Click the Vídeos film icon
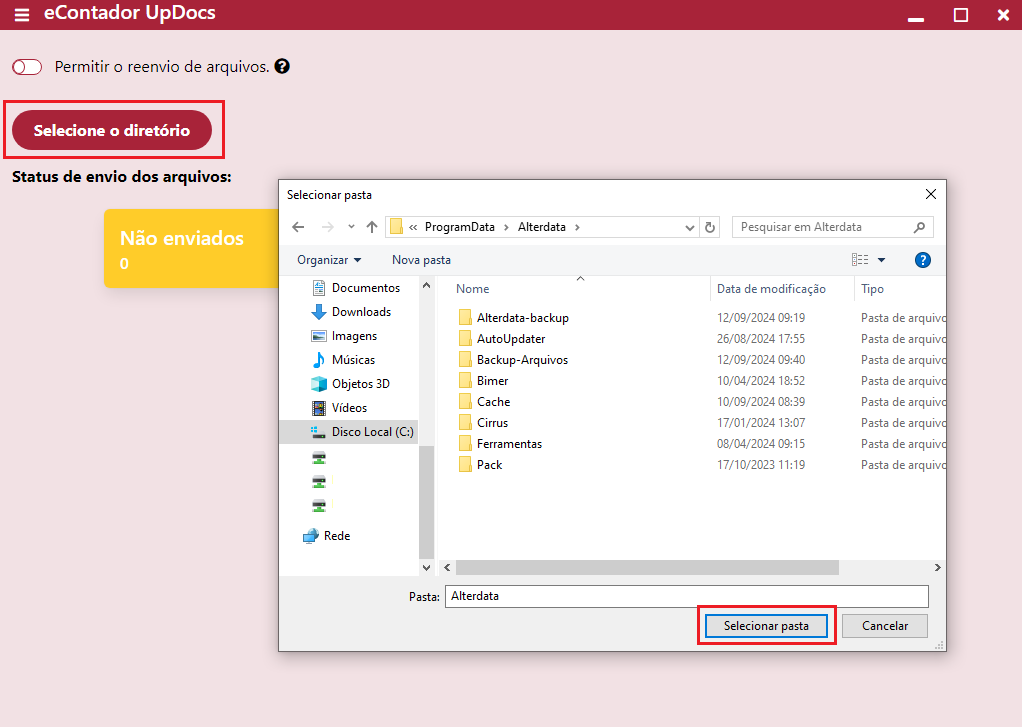The image size is (1022, 727). click(x=319, y=408)
